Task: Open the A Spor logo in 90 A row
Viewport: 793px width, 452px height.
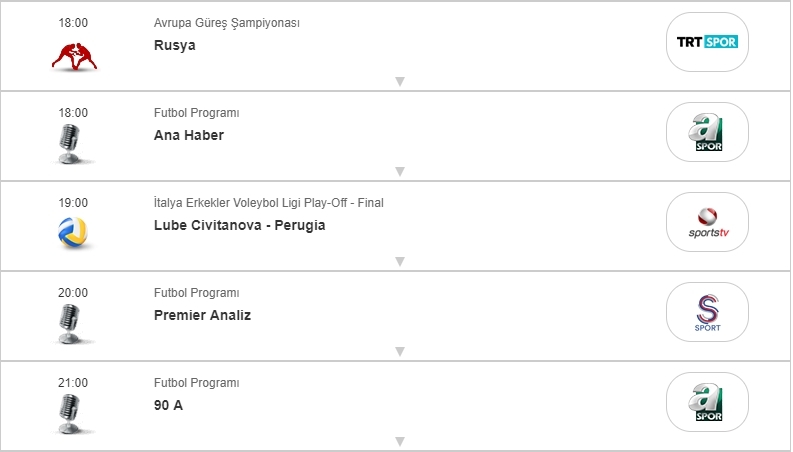Action: click(707, 402)
